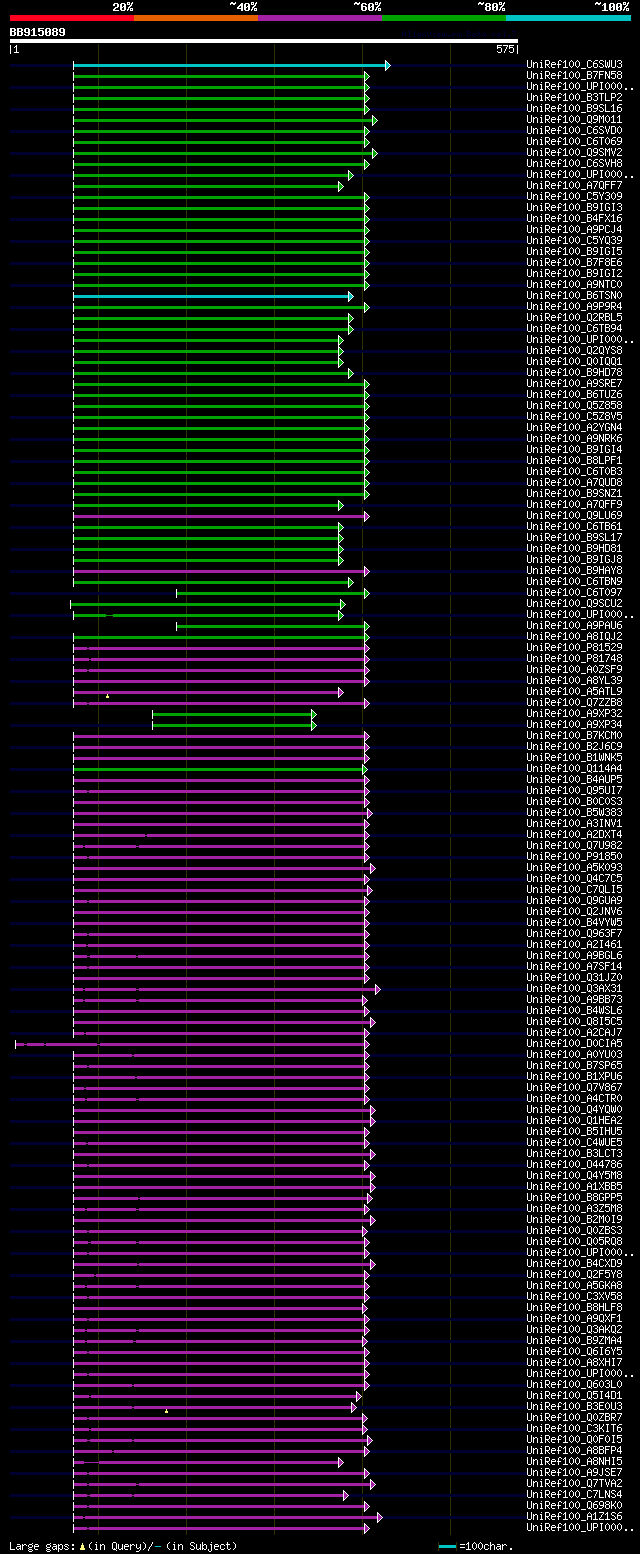Select the UniRef100_Q1HEA2 entry
Viewport: 640px width, 1554px height.
tap(574, 1120)
